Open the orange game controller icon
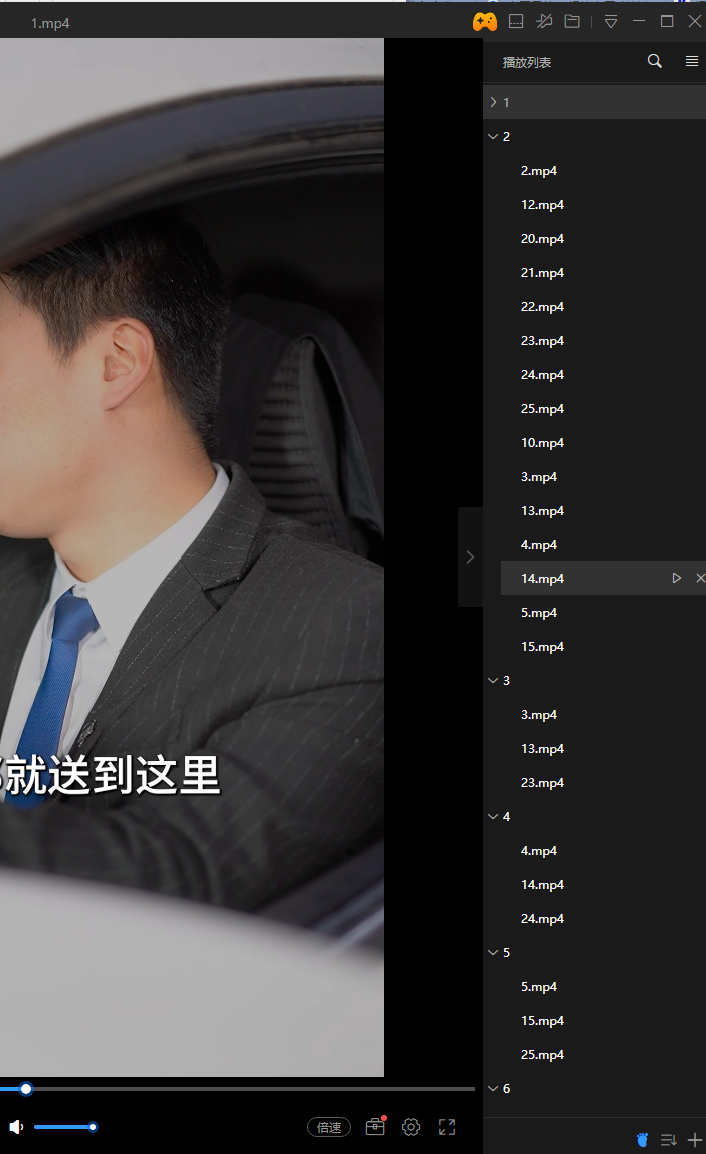The width and height of the screenshot is (706, 1154). (485, 21)
